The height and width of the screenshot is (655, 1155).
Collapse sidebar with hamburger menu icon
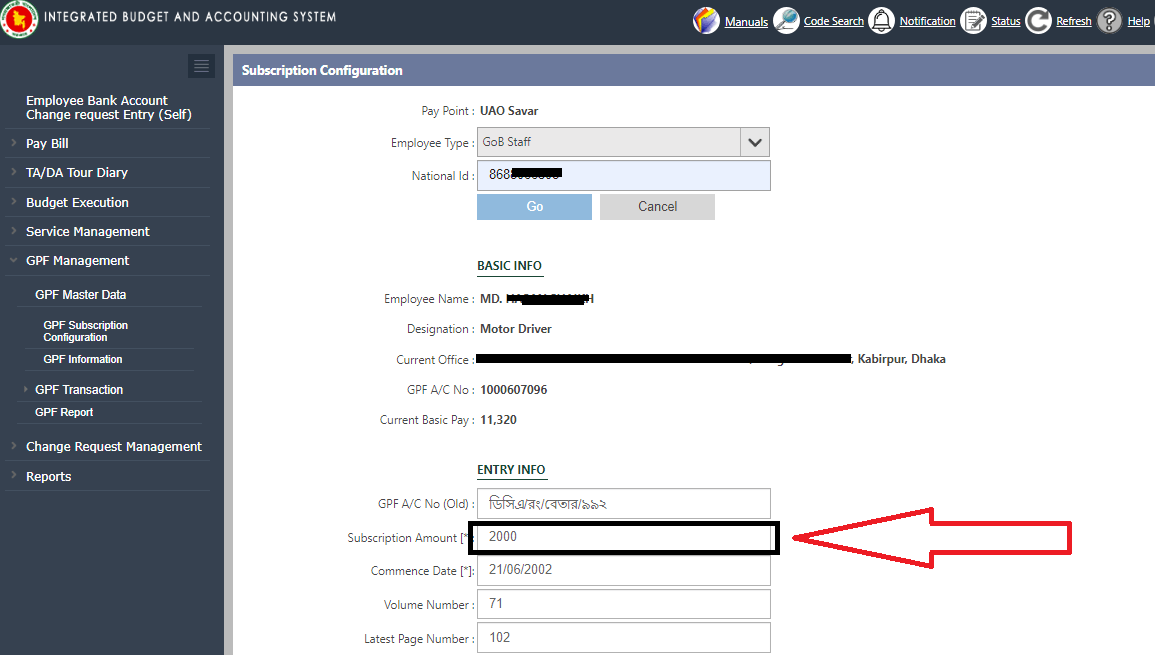(202, 66)
